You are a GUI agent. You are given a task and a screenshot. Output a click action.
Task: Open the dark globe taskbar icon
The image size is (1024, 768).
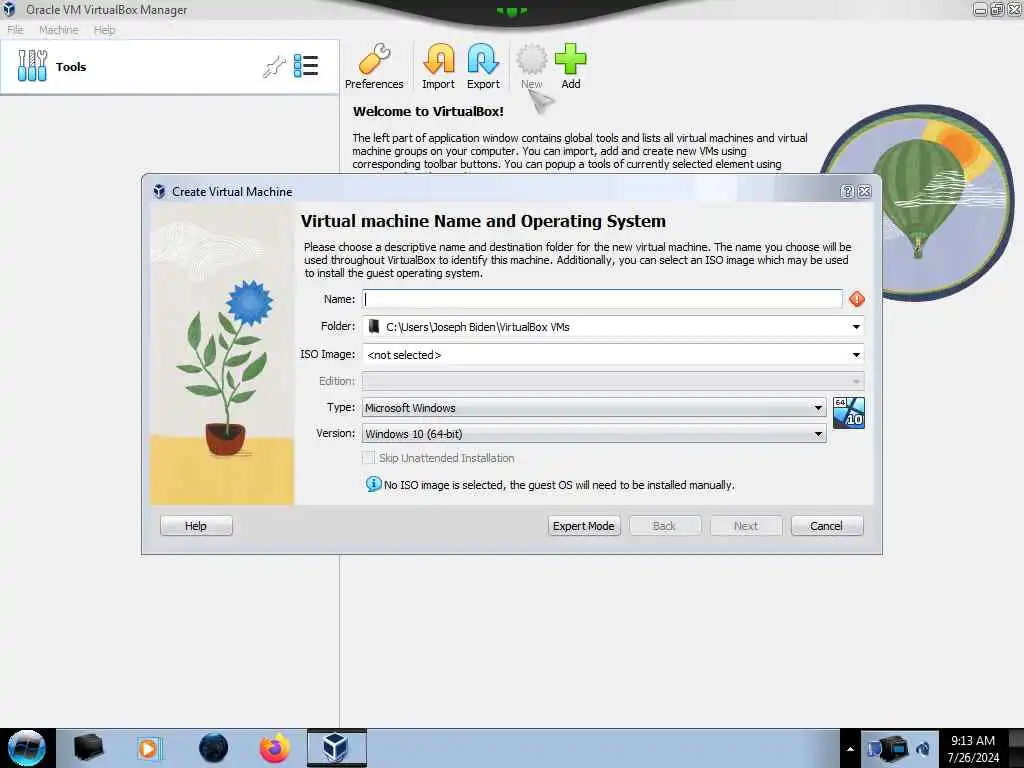point(213,748)
